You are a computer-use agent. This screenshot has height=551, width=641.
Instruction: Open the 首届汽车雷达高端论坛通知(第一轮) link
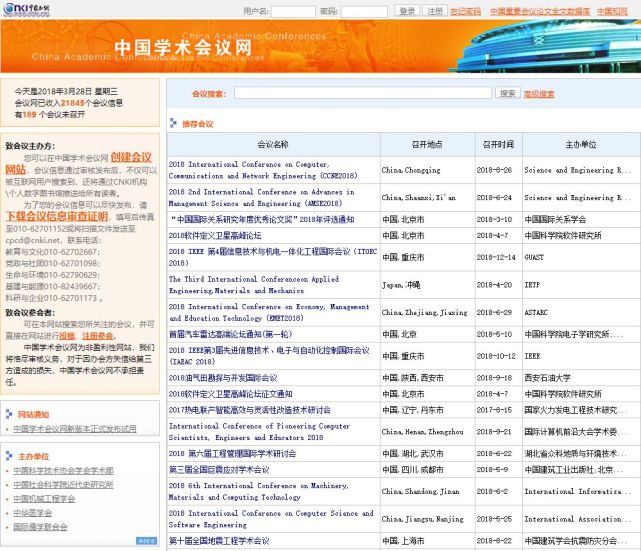pos(230,334)
